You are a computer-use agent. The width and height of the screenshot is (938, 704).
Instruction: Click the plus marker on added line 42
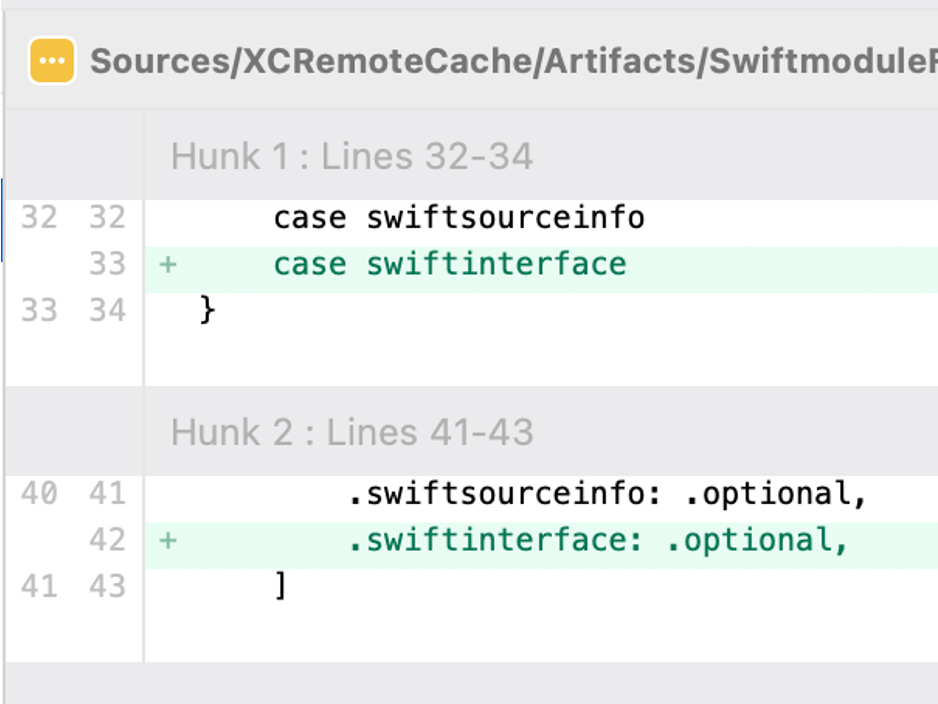point(168,541)
